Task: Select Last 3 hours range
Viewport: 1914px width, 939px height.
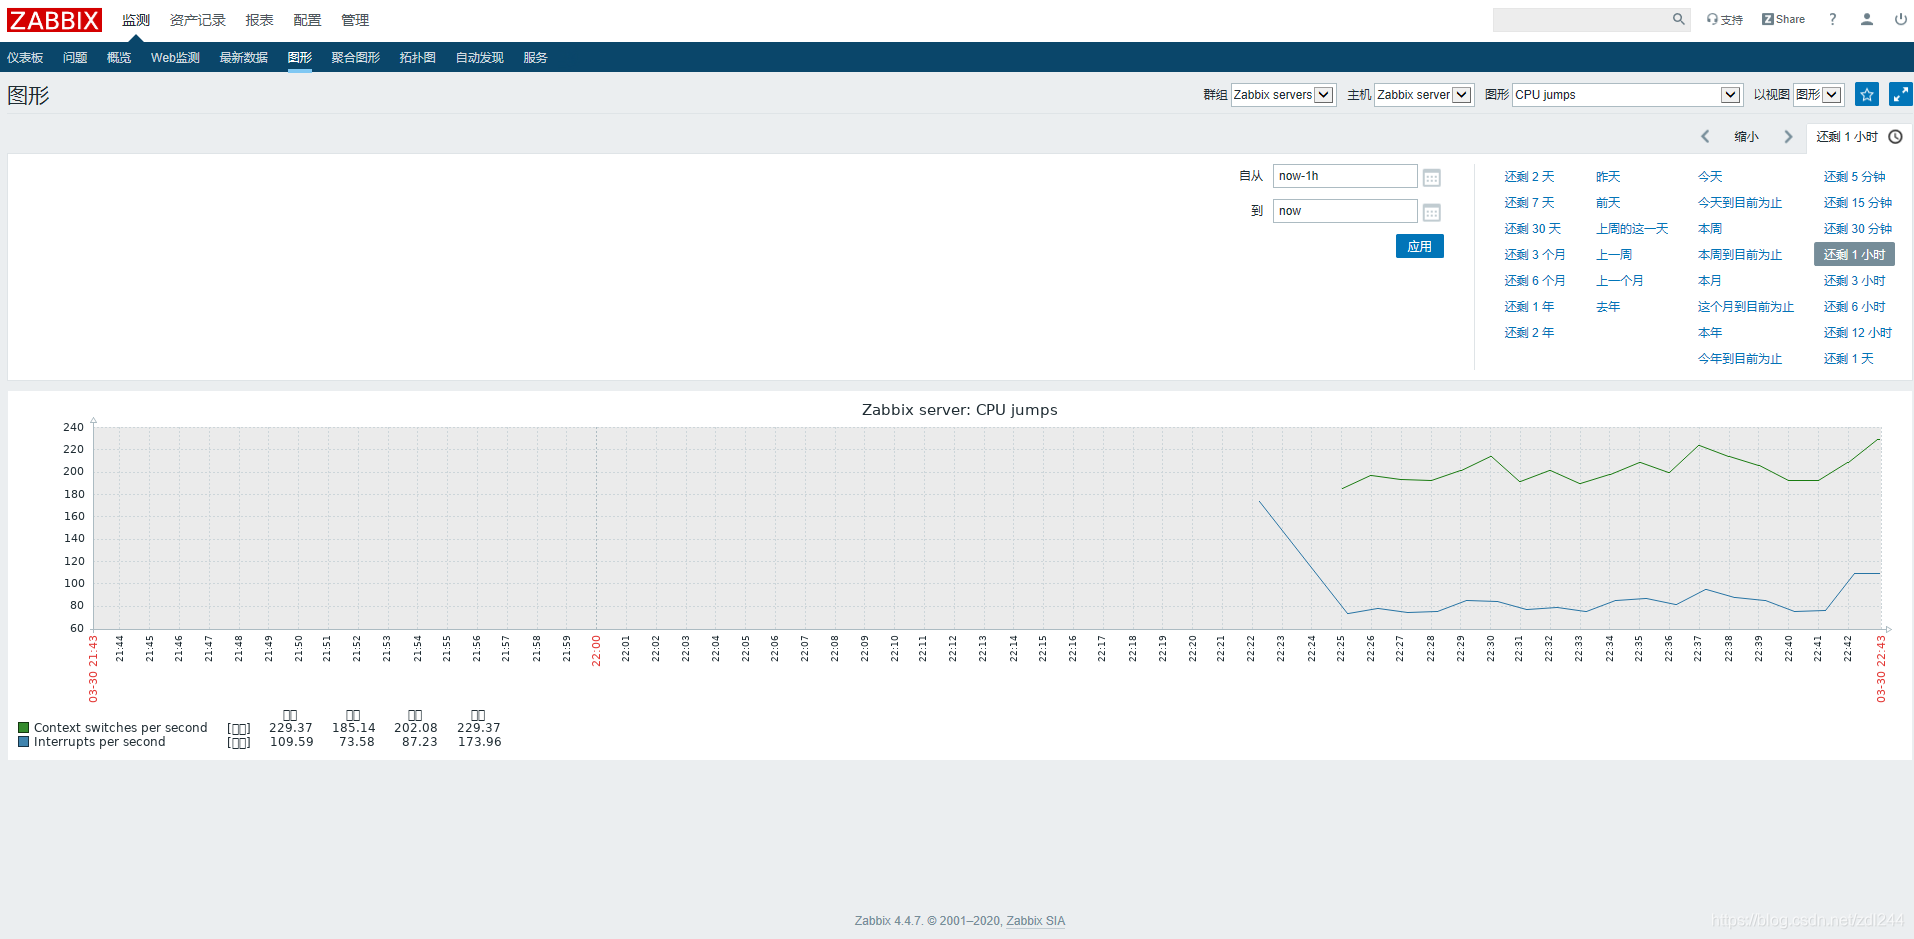Action: [1855, 281]
